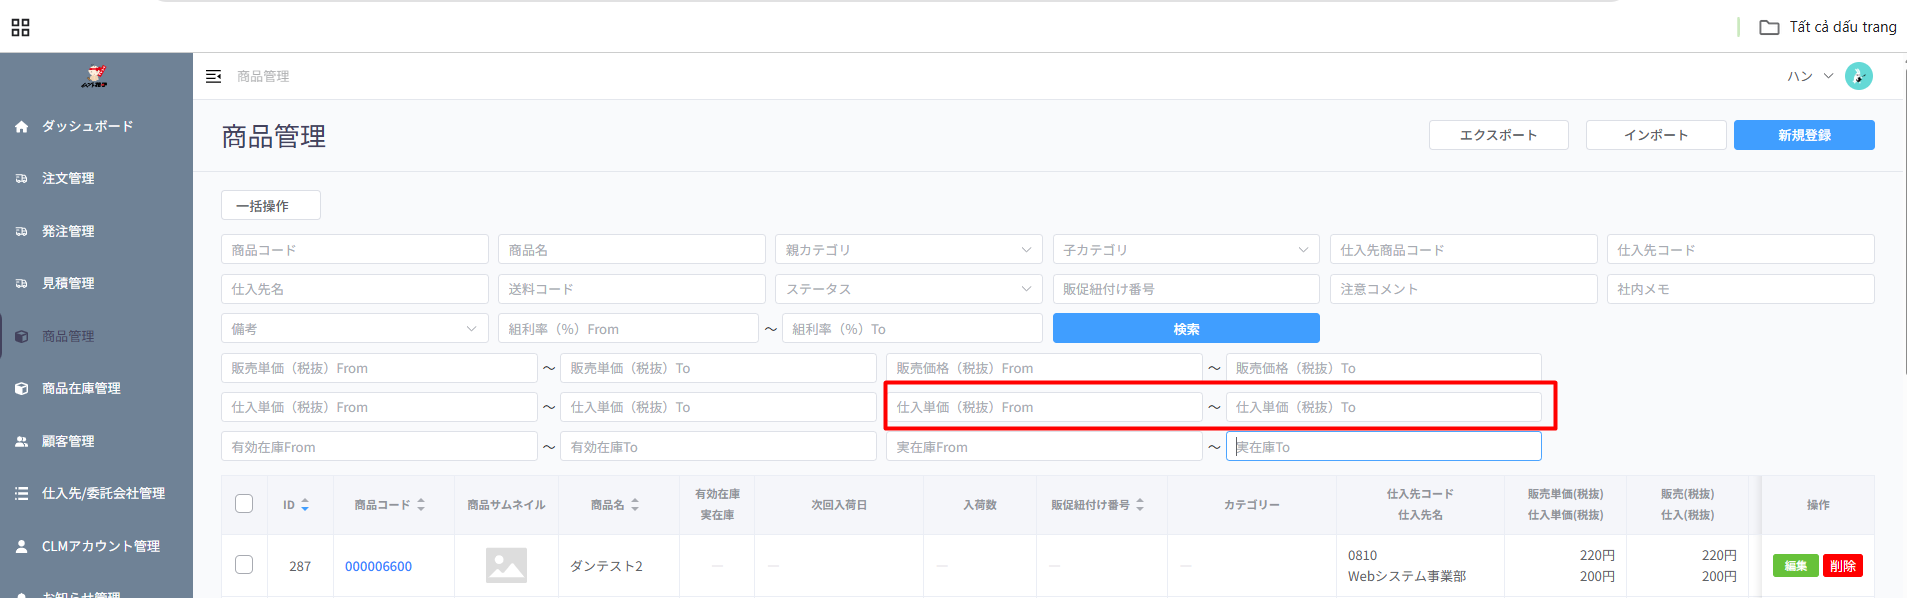Expand the ステータス dropdown
This screenshot has height=598, width=1907.
(x=908, y=289)
